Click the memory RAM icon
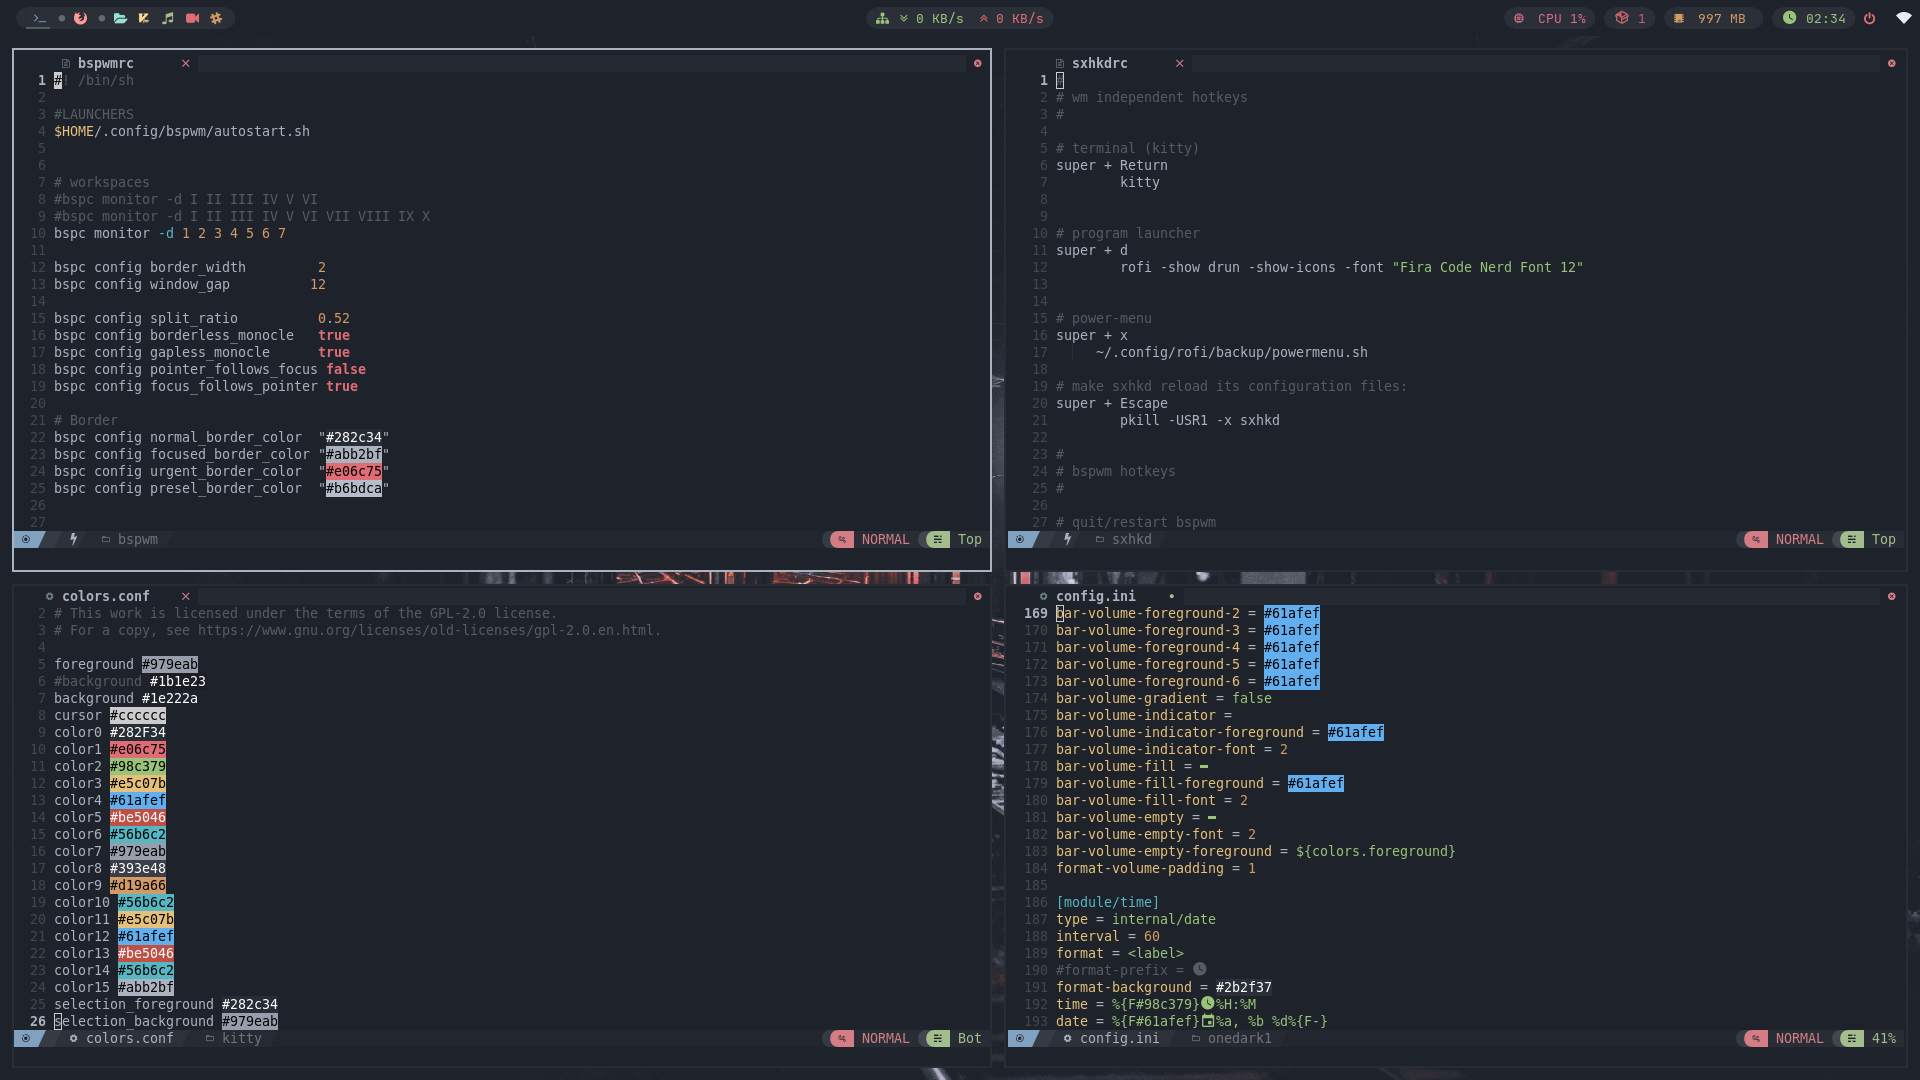 coord(1679,18)
